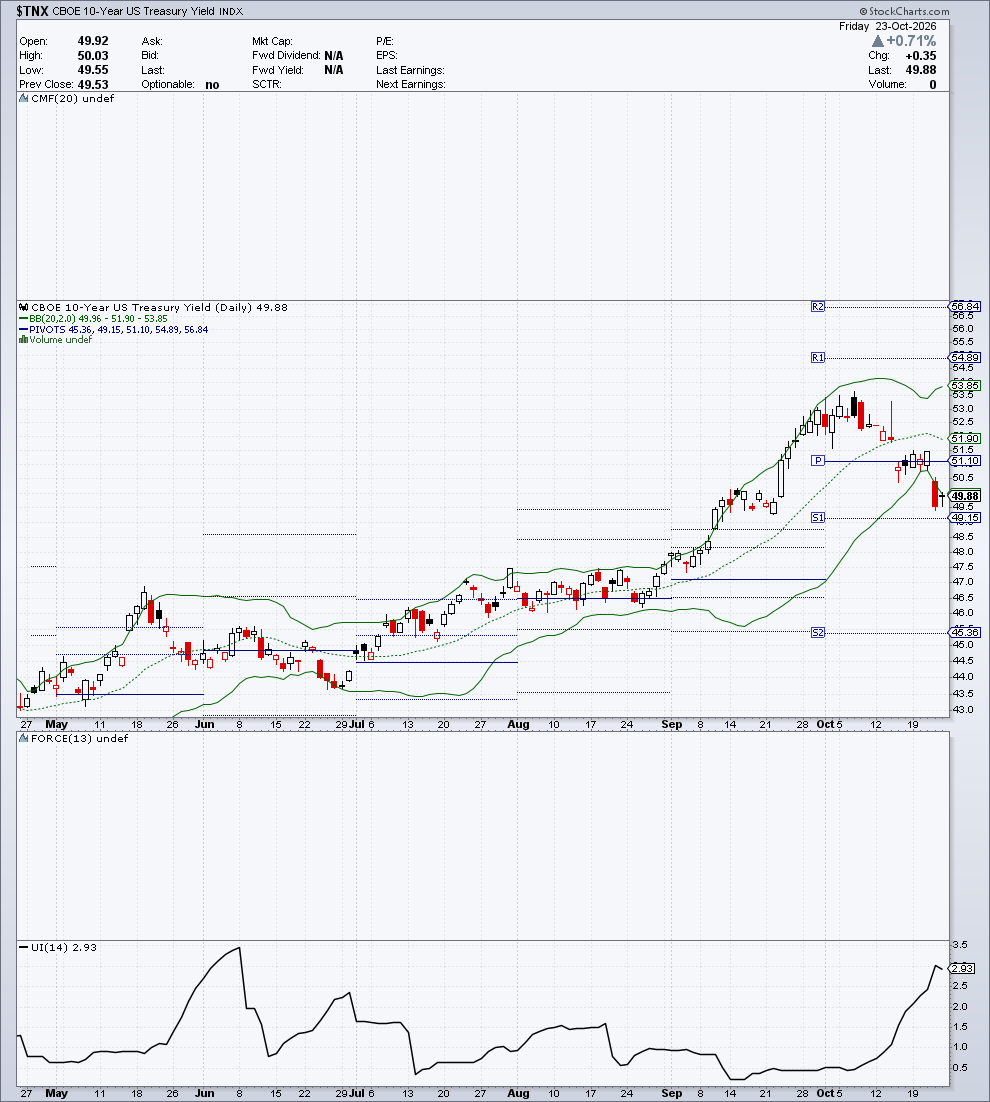This screenshot has width=990, height=1102.
Task: Click the $TNX ticker symbol
Action: [32, 11]
